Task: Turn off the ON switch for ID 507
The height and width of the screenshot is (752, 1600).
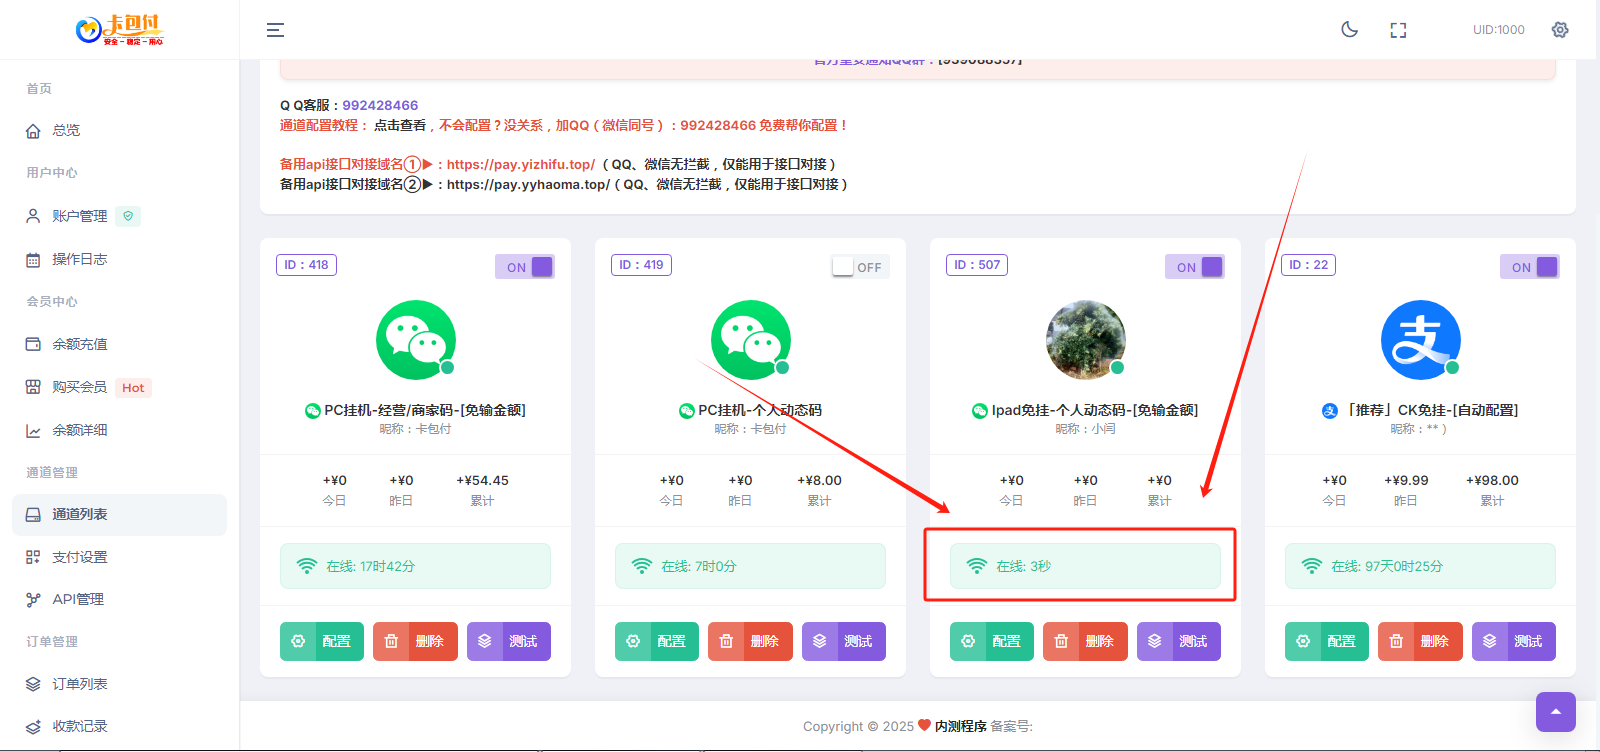Action: pyautogui.click(x=1195, y=267)
